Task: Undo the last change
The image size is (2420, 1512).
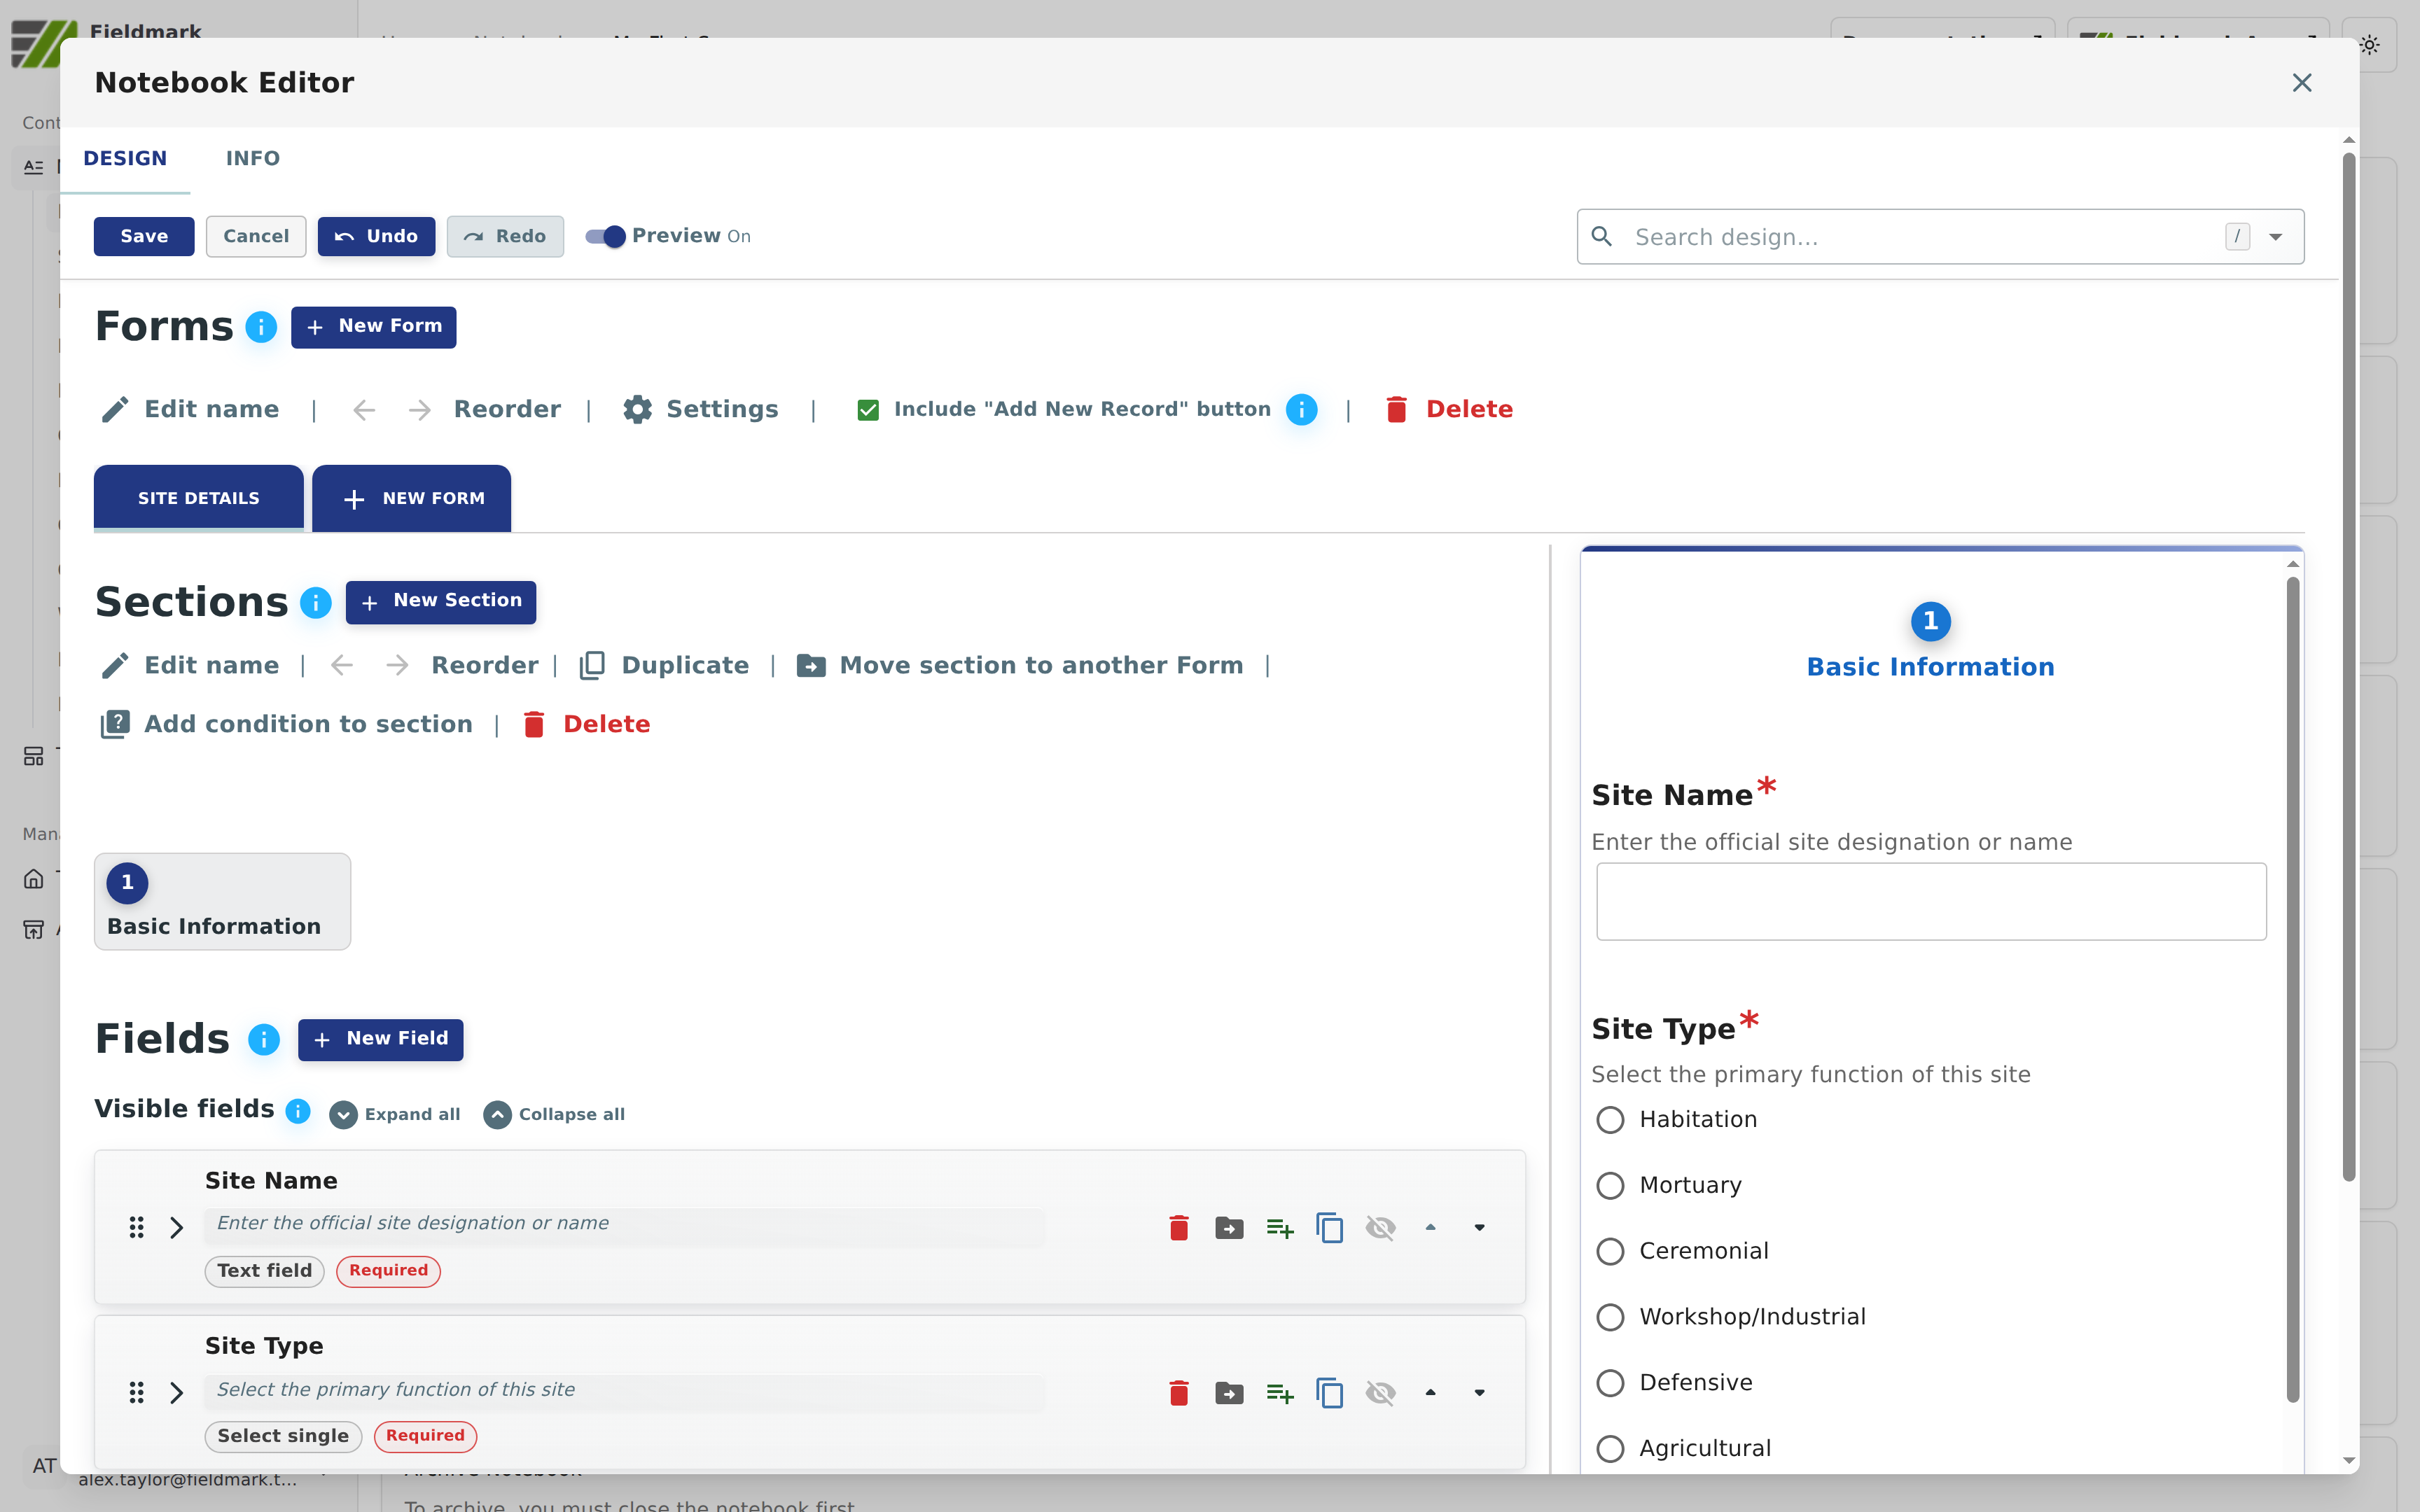Action: 376,237
